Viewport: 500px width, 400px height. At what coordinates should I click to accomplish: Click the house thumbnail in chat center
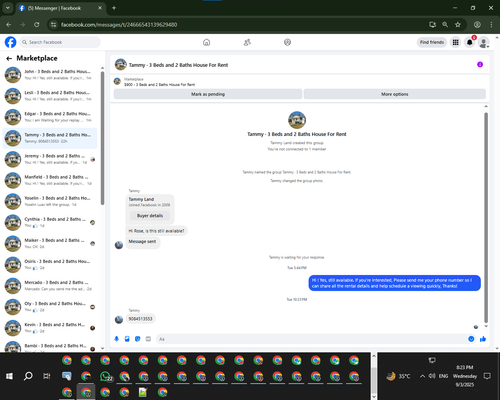click(297, 120)
